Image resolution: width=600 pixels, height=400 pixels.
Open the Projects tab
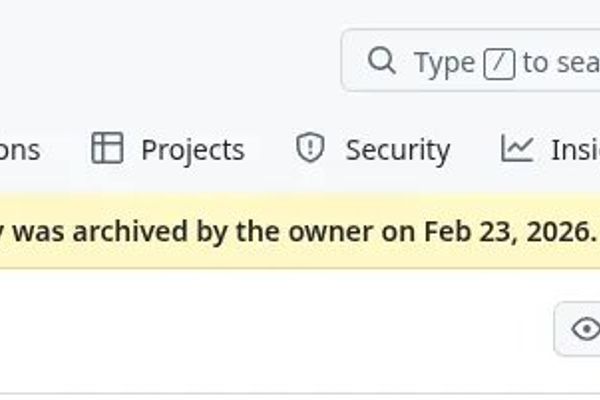click(168, 149)
